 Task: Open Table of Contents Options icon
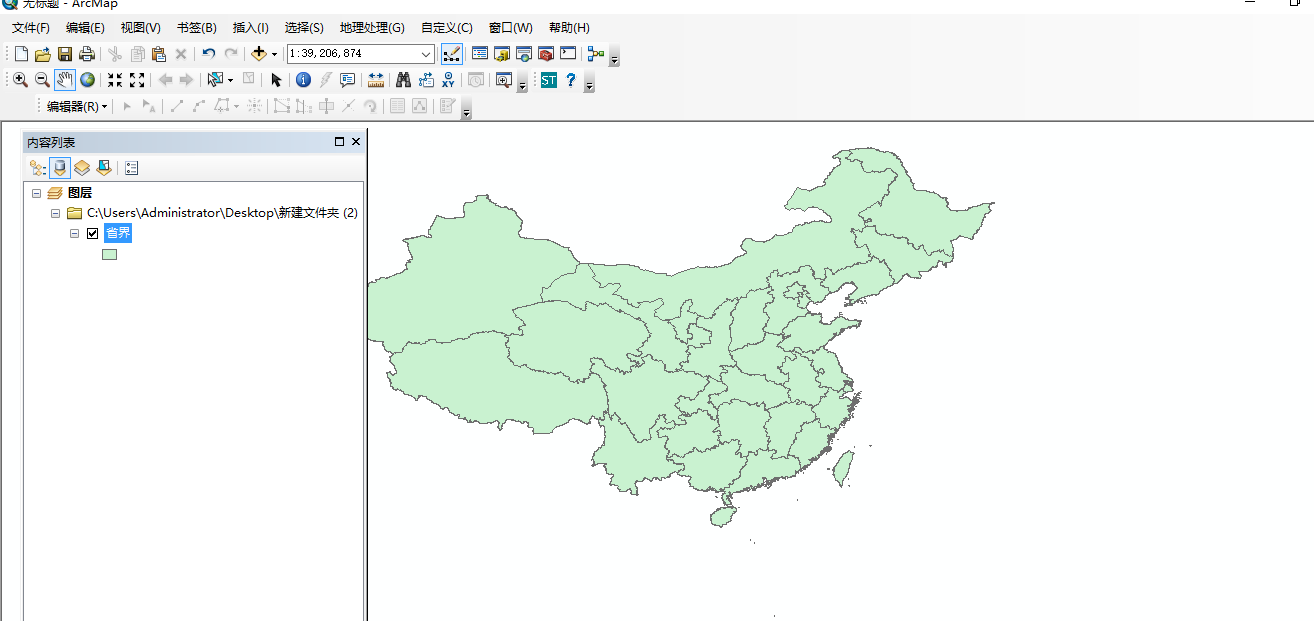pyautogui.click(x=132, y=168)
